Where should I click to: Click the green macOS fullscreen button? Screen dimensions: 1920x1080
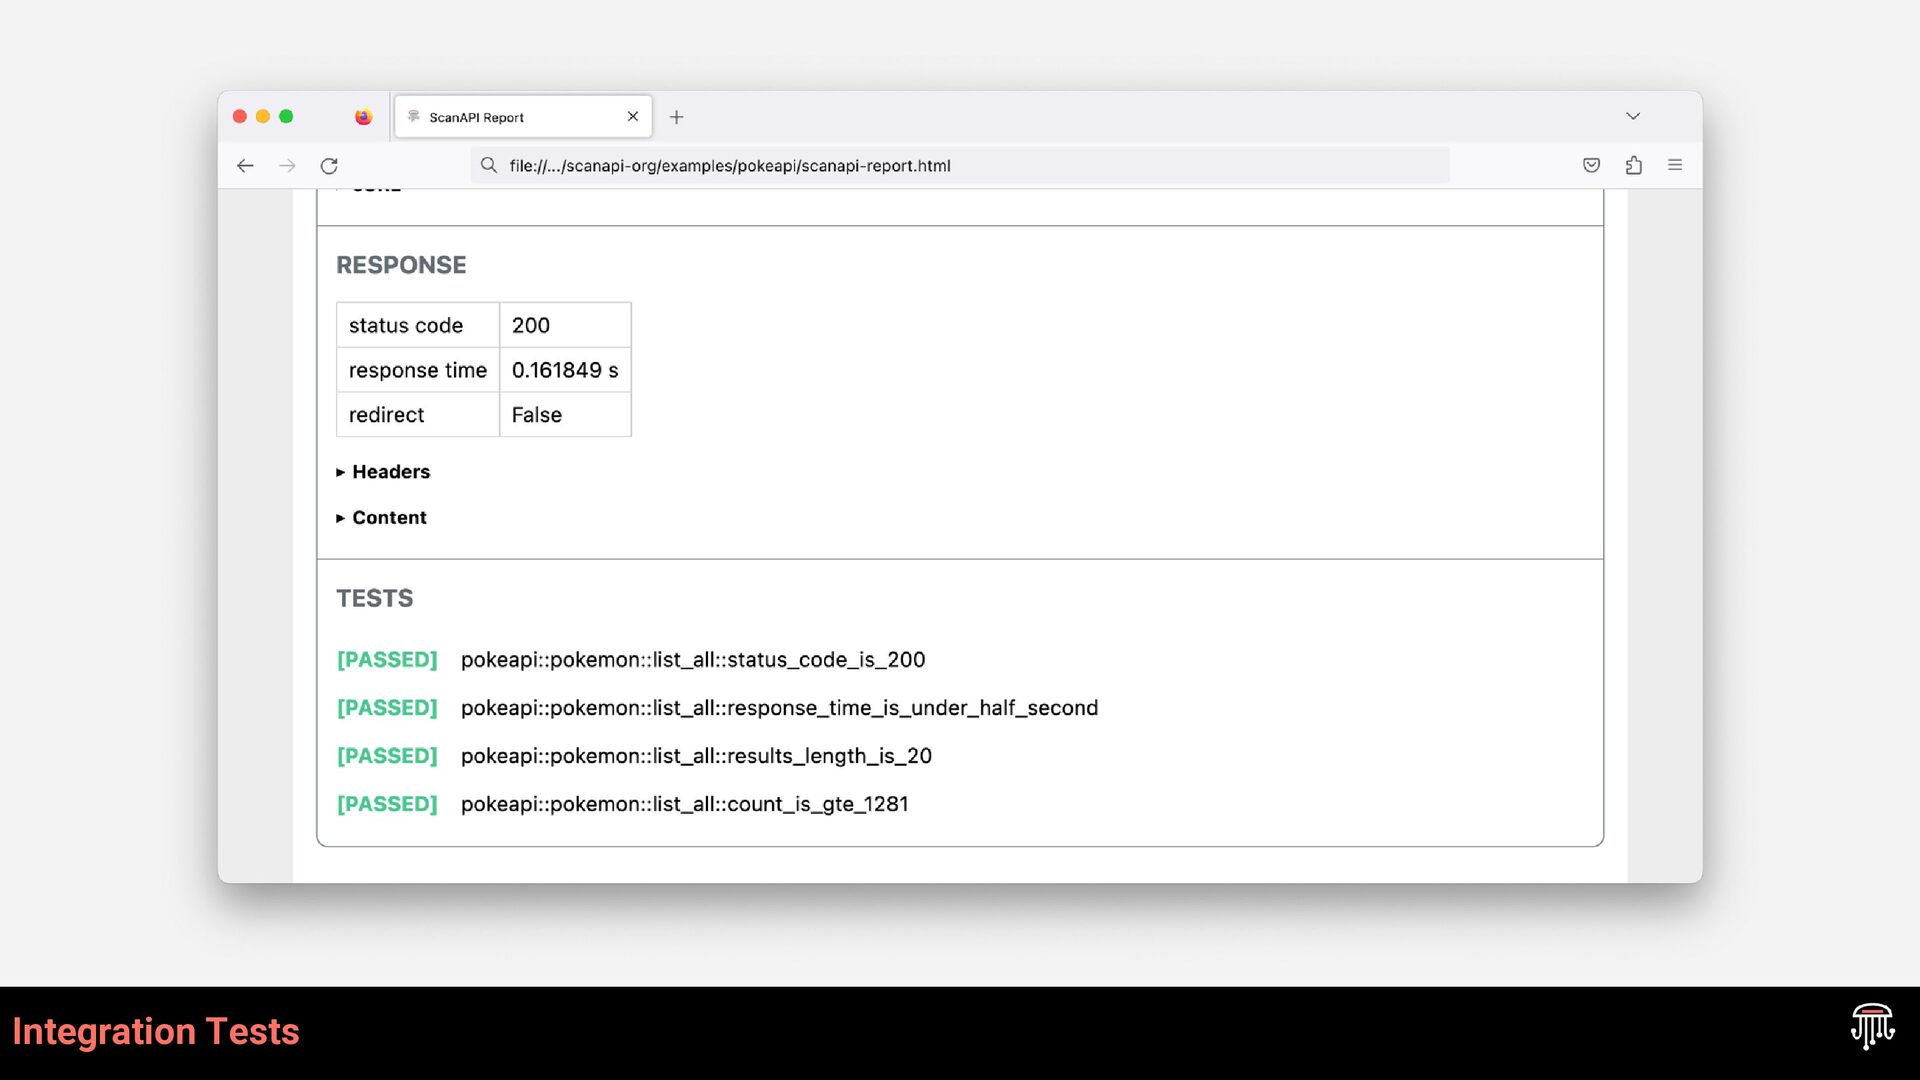286,117
